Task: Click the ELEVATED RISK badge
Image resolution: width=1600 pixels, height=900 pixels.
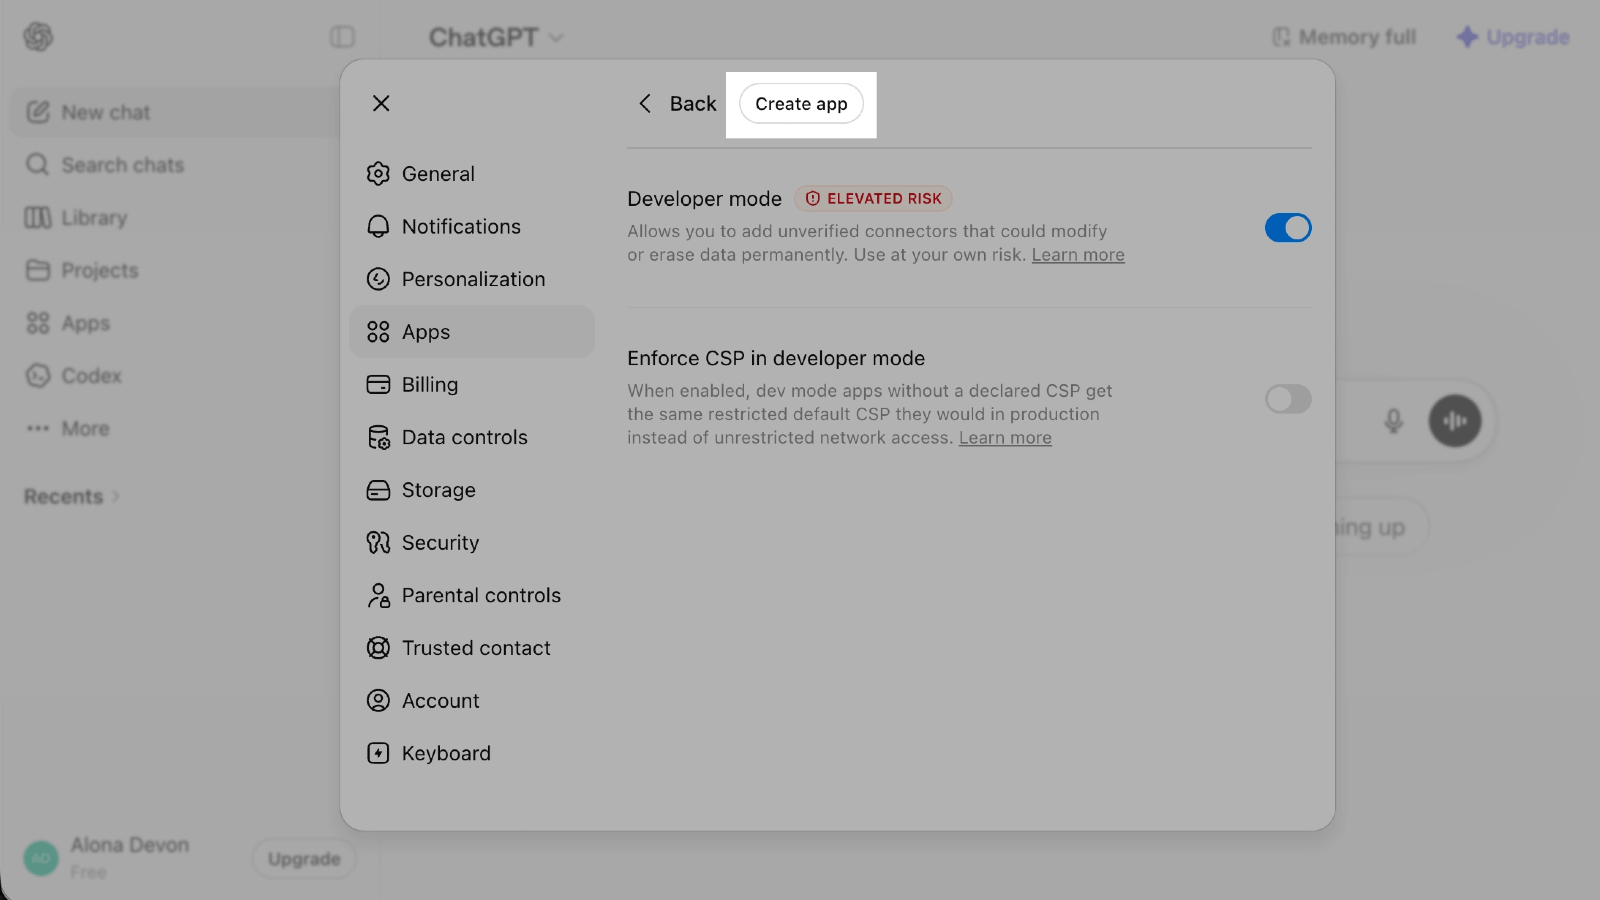Action: 874,199
